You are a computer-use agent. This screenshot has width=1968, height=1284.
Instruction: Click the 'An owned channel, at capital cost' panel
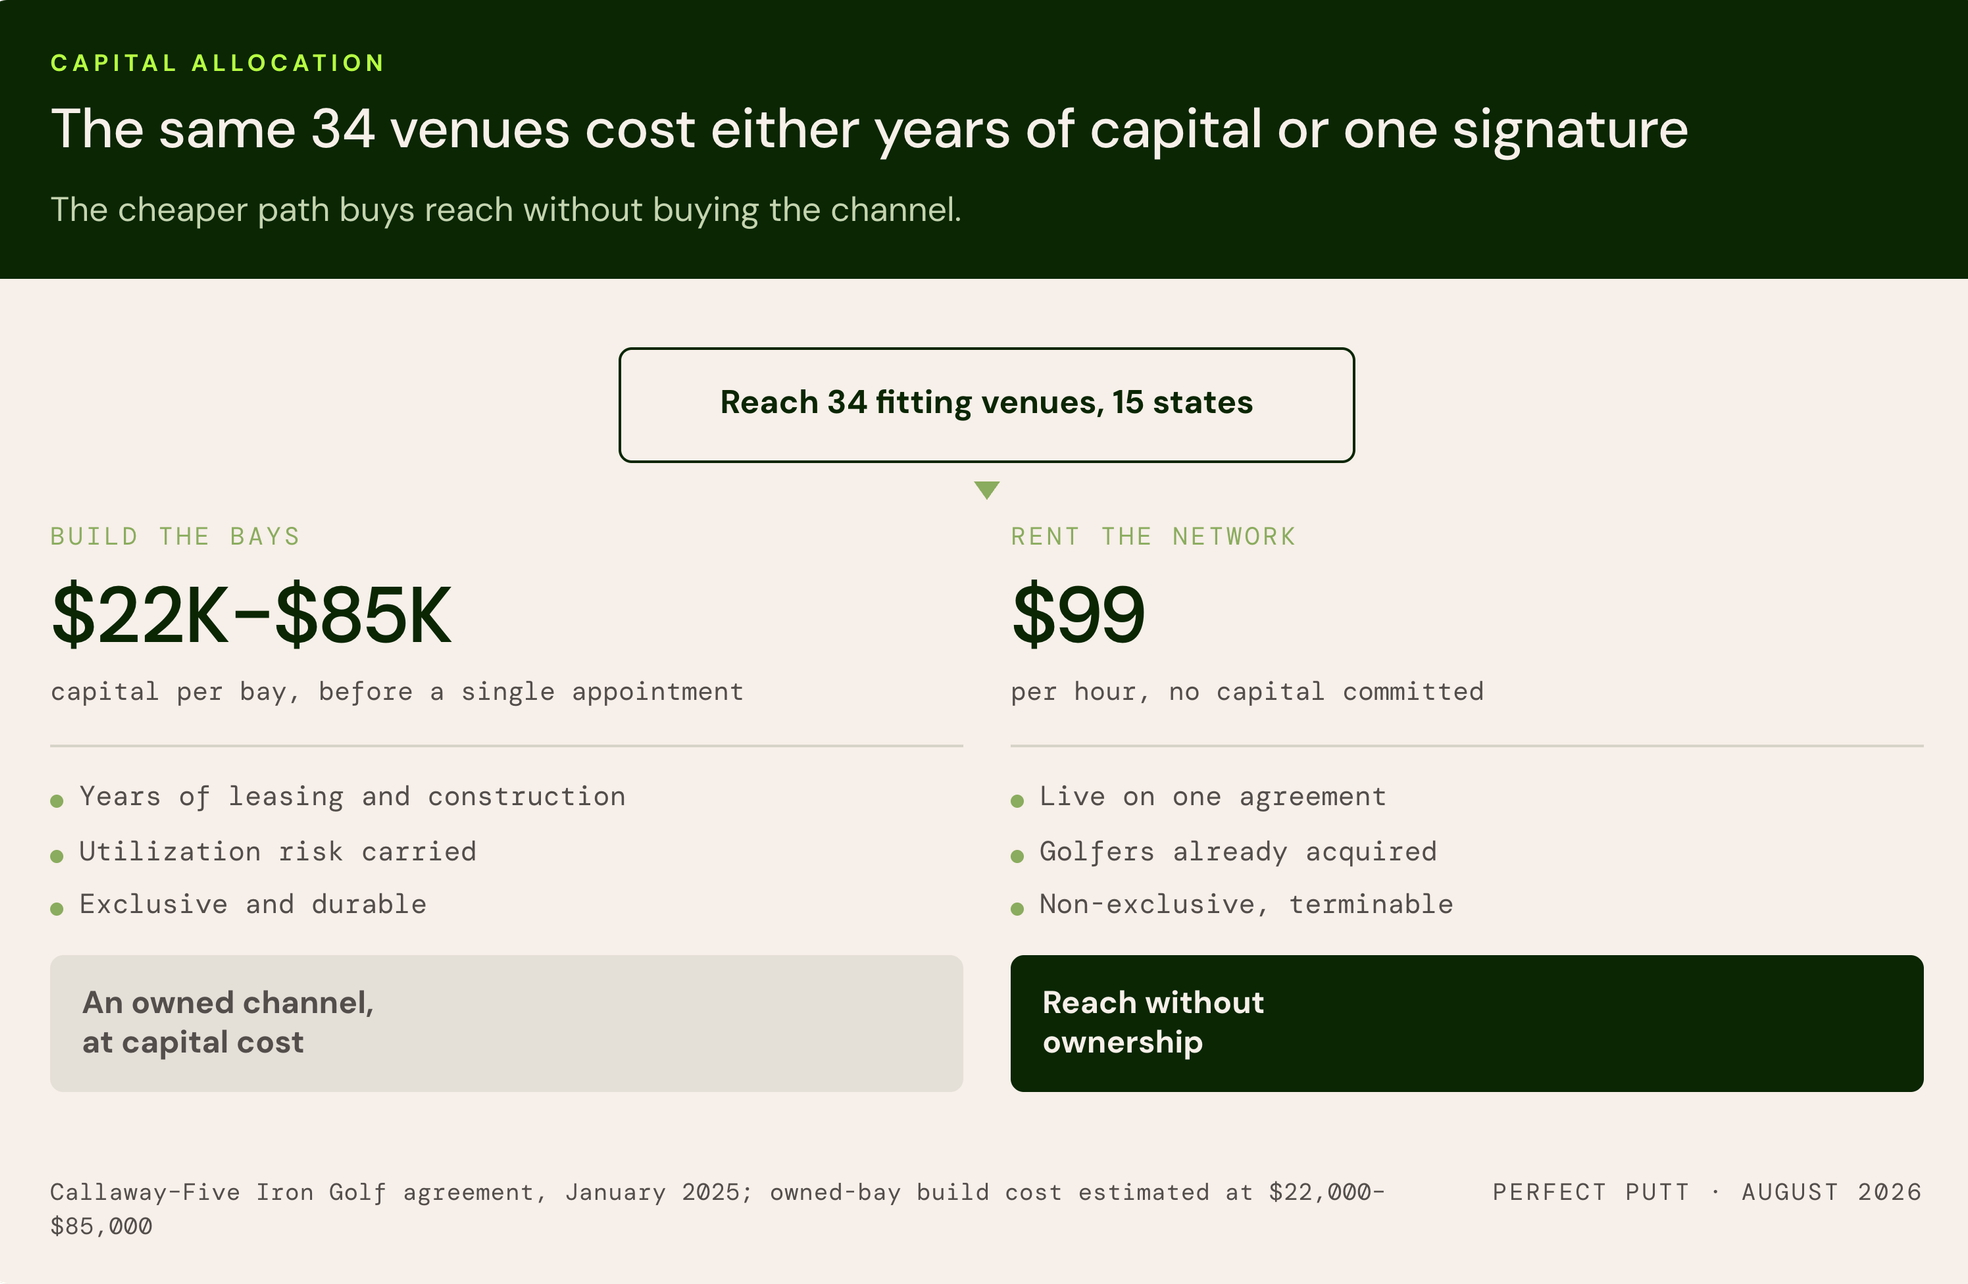click(507, 1023)
